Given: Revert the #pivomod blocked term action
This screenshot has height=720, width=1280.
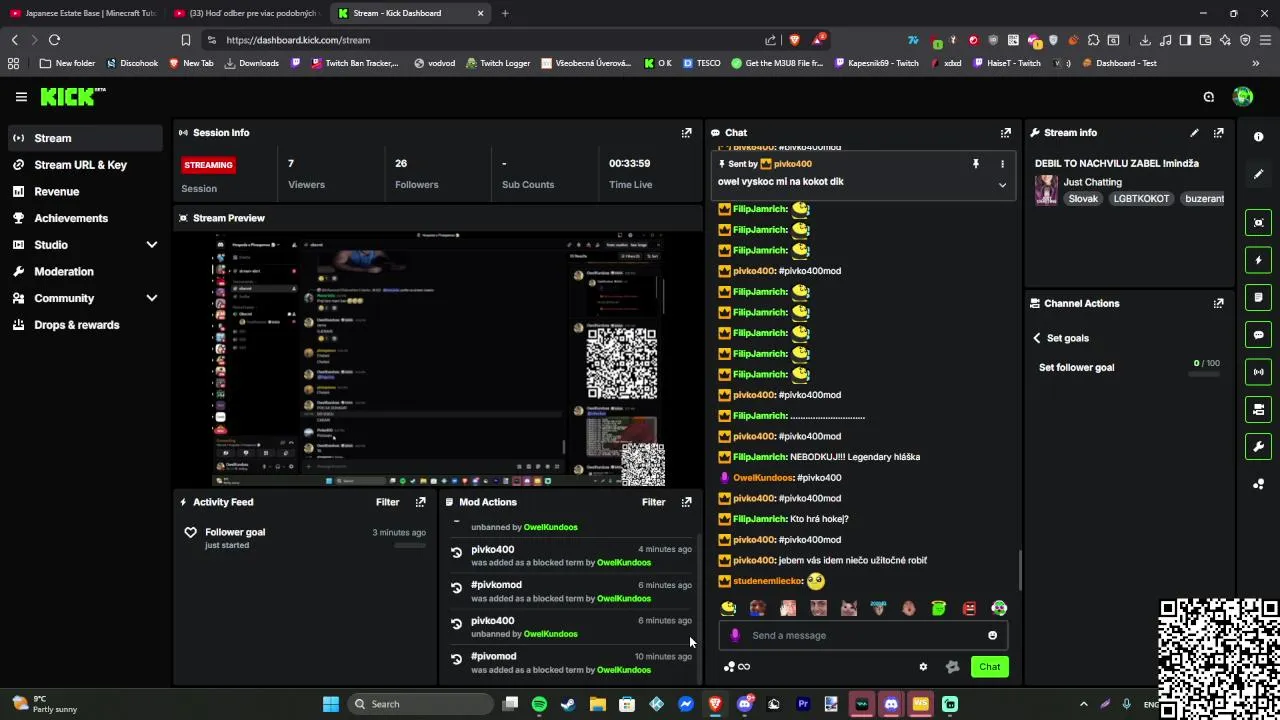Looking at the screenshot, I should [x=456, y=659].
